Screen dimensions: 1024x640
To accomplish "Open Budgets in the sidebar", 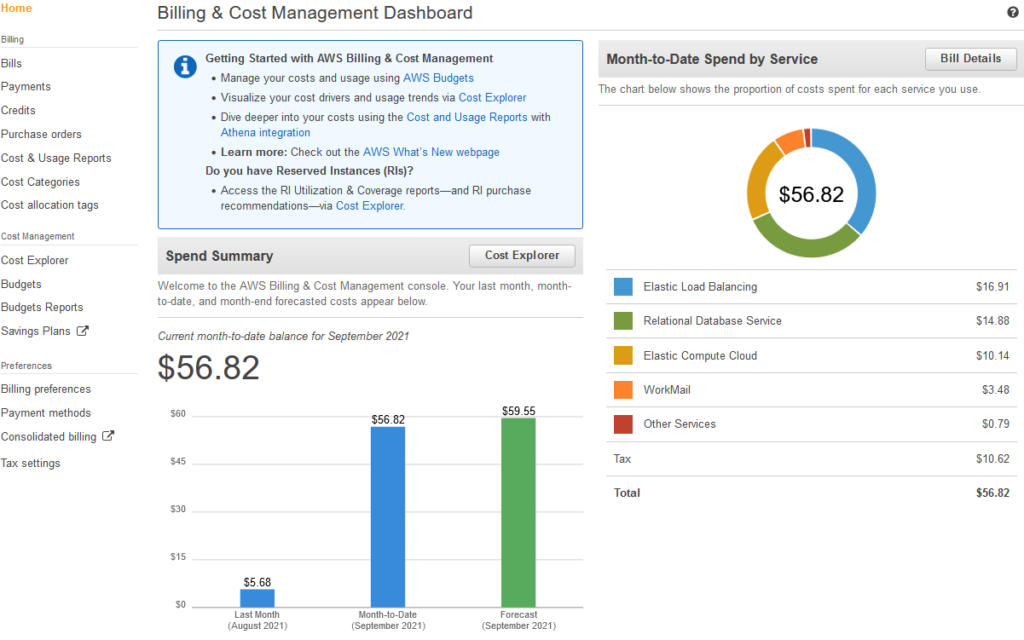I will pos(21,284).
